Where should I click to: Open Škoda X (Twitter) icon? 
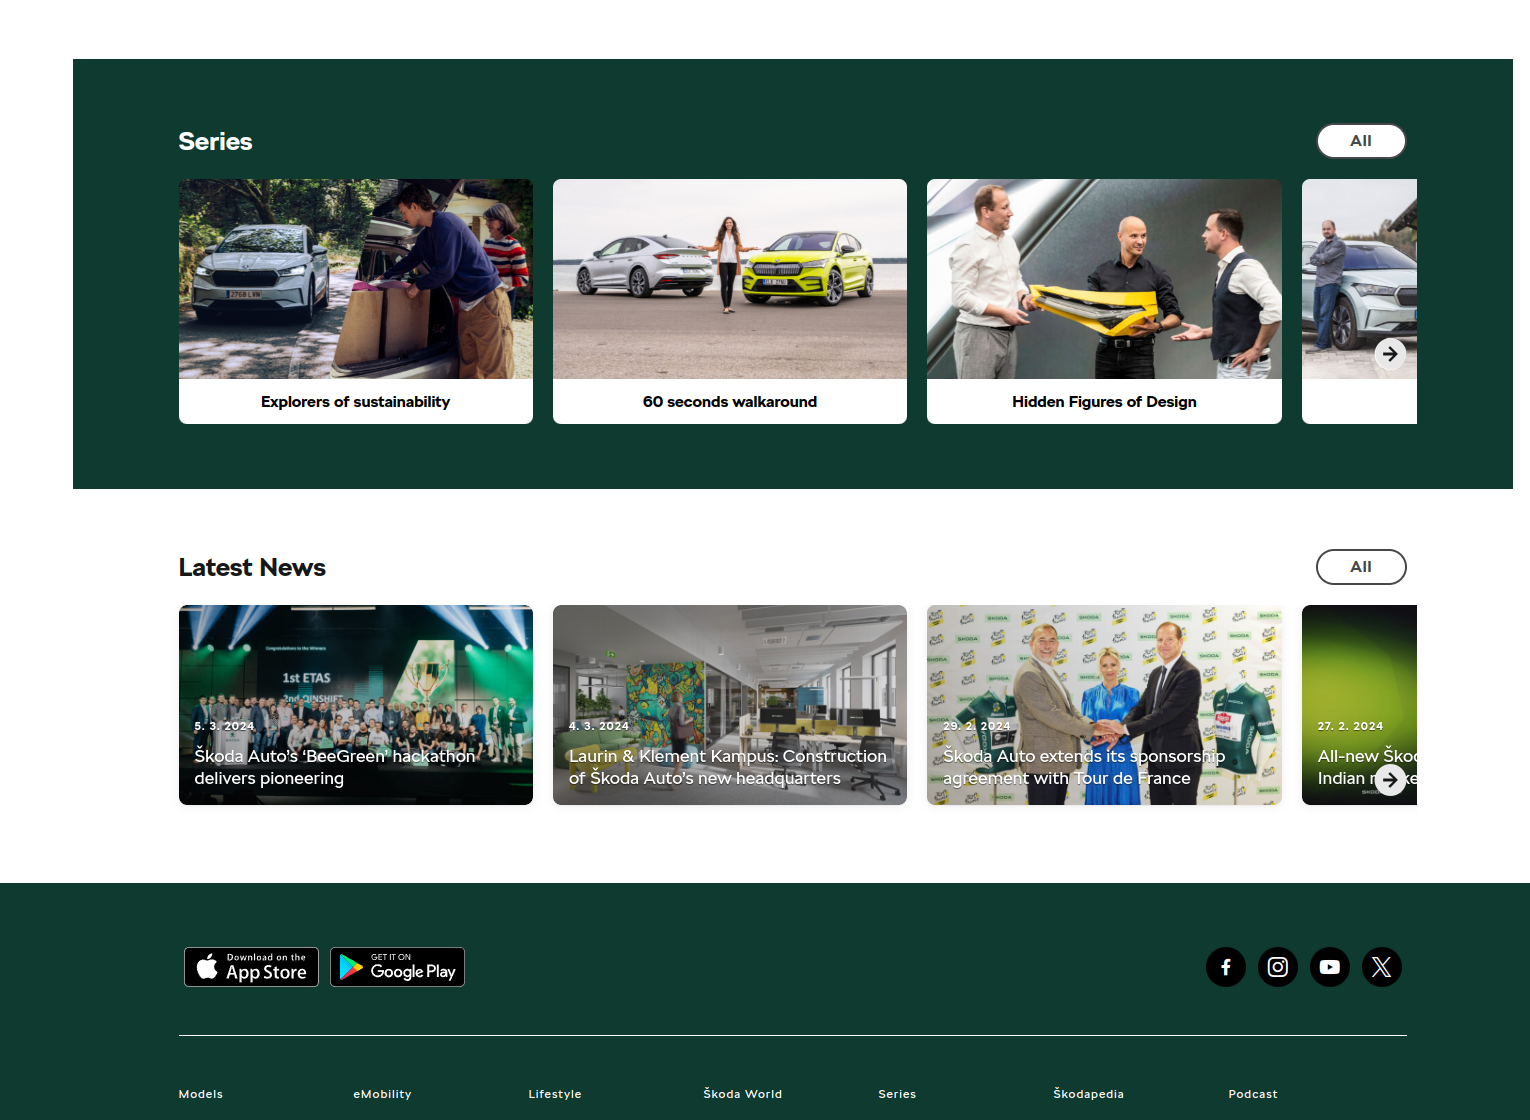pyautogui.click(x=1382, y=967)
